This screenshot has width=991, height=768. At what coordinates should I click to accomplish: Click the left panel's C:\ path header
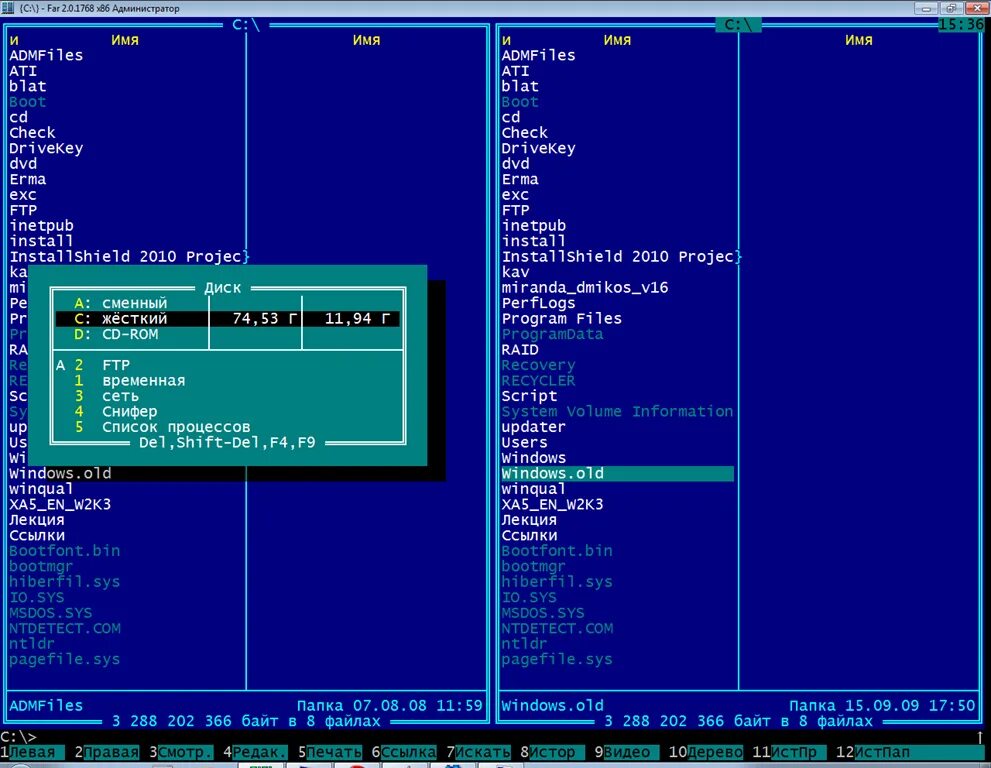246,25
